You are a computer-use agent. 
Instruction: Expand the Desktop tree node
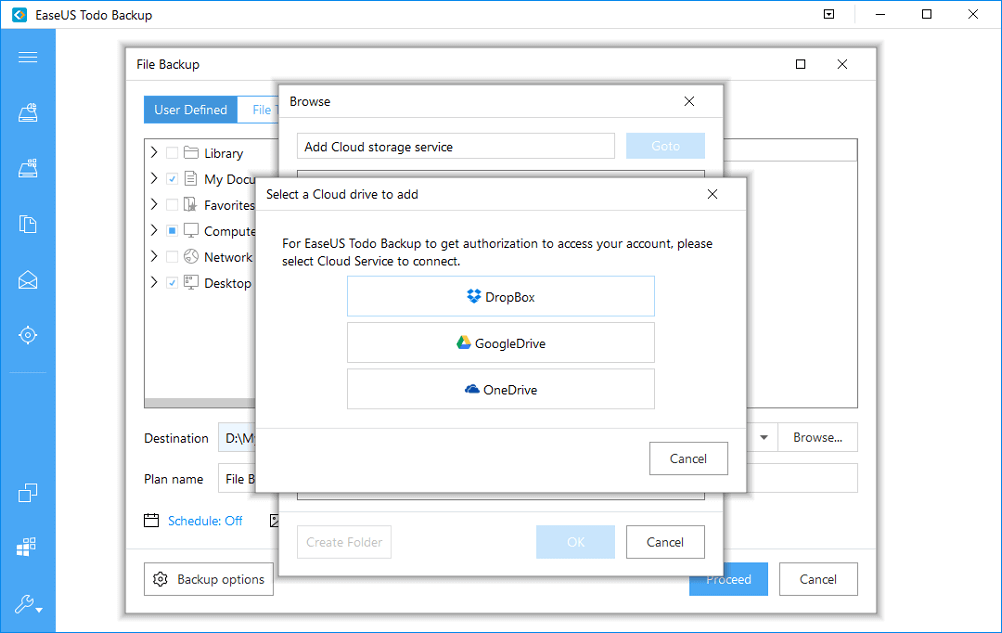pos(154,282)
